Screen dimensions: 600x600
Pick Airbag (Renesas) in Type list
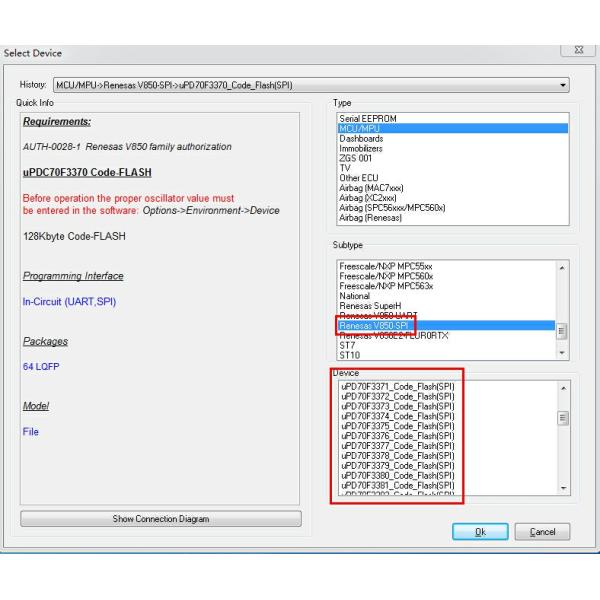click(x=374, y=217)
